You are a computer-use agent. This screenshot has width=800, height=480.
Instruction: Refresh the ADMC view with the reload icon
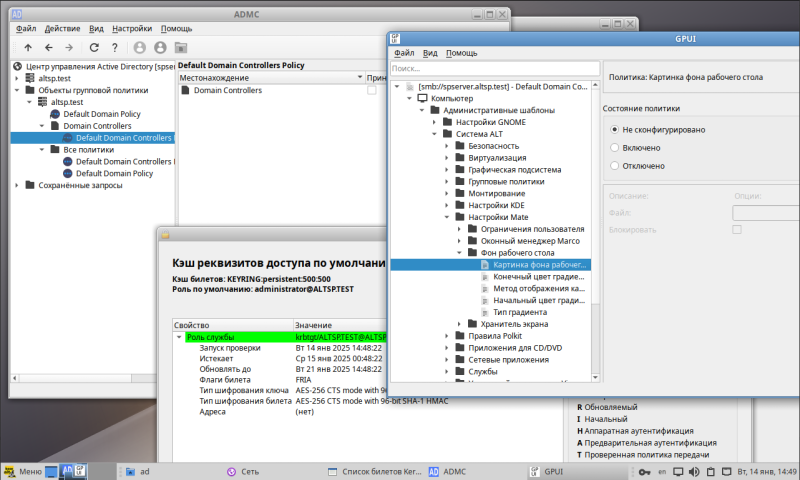(x=94, y=47)
